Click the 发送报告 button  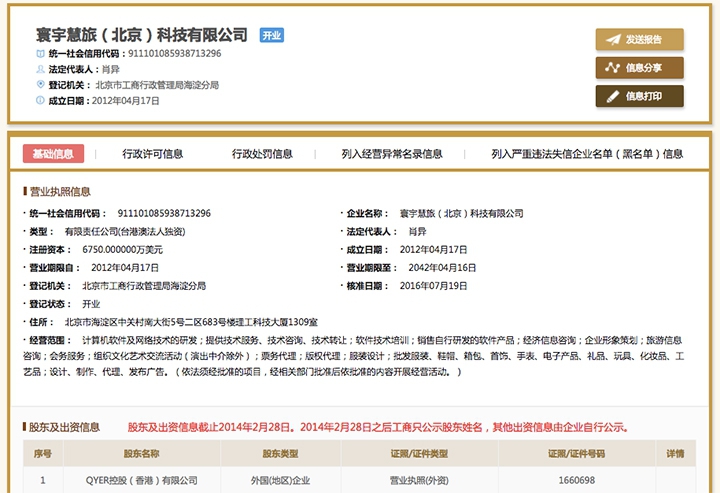640,39
